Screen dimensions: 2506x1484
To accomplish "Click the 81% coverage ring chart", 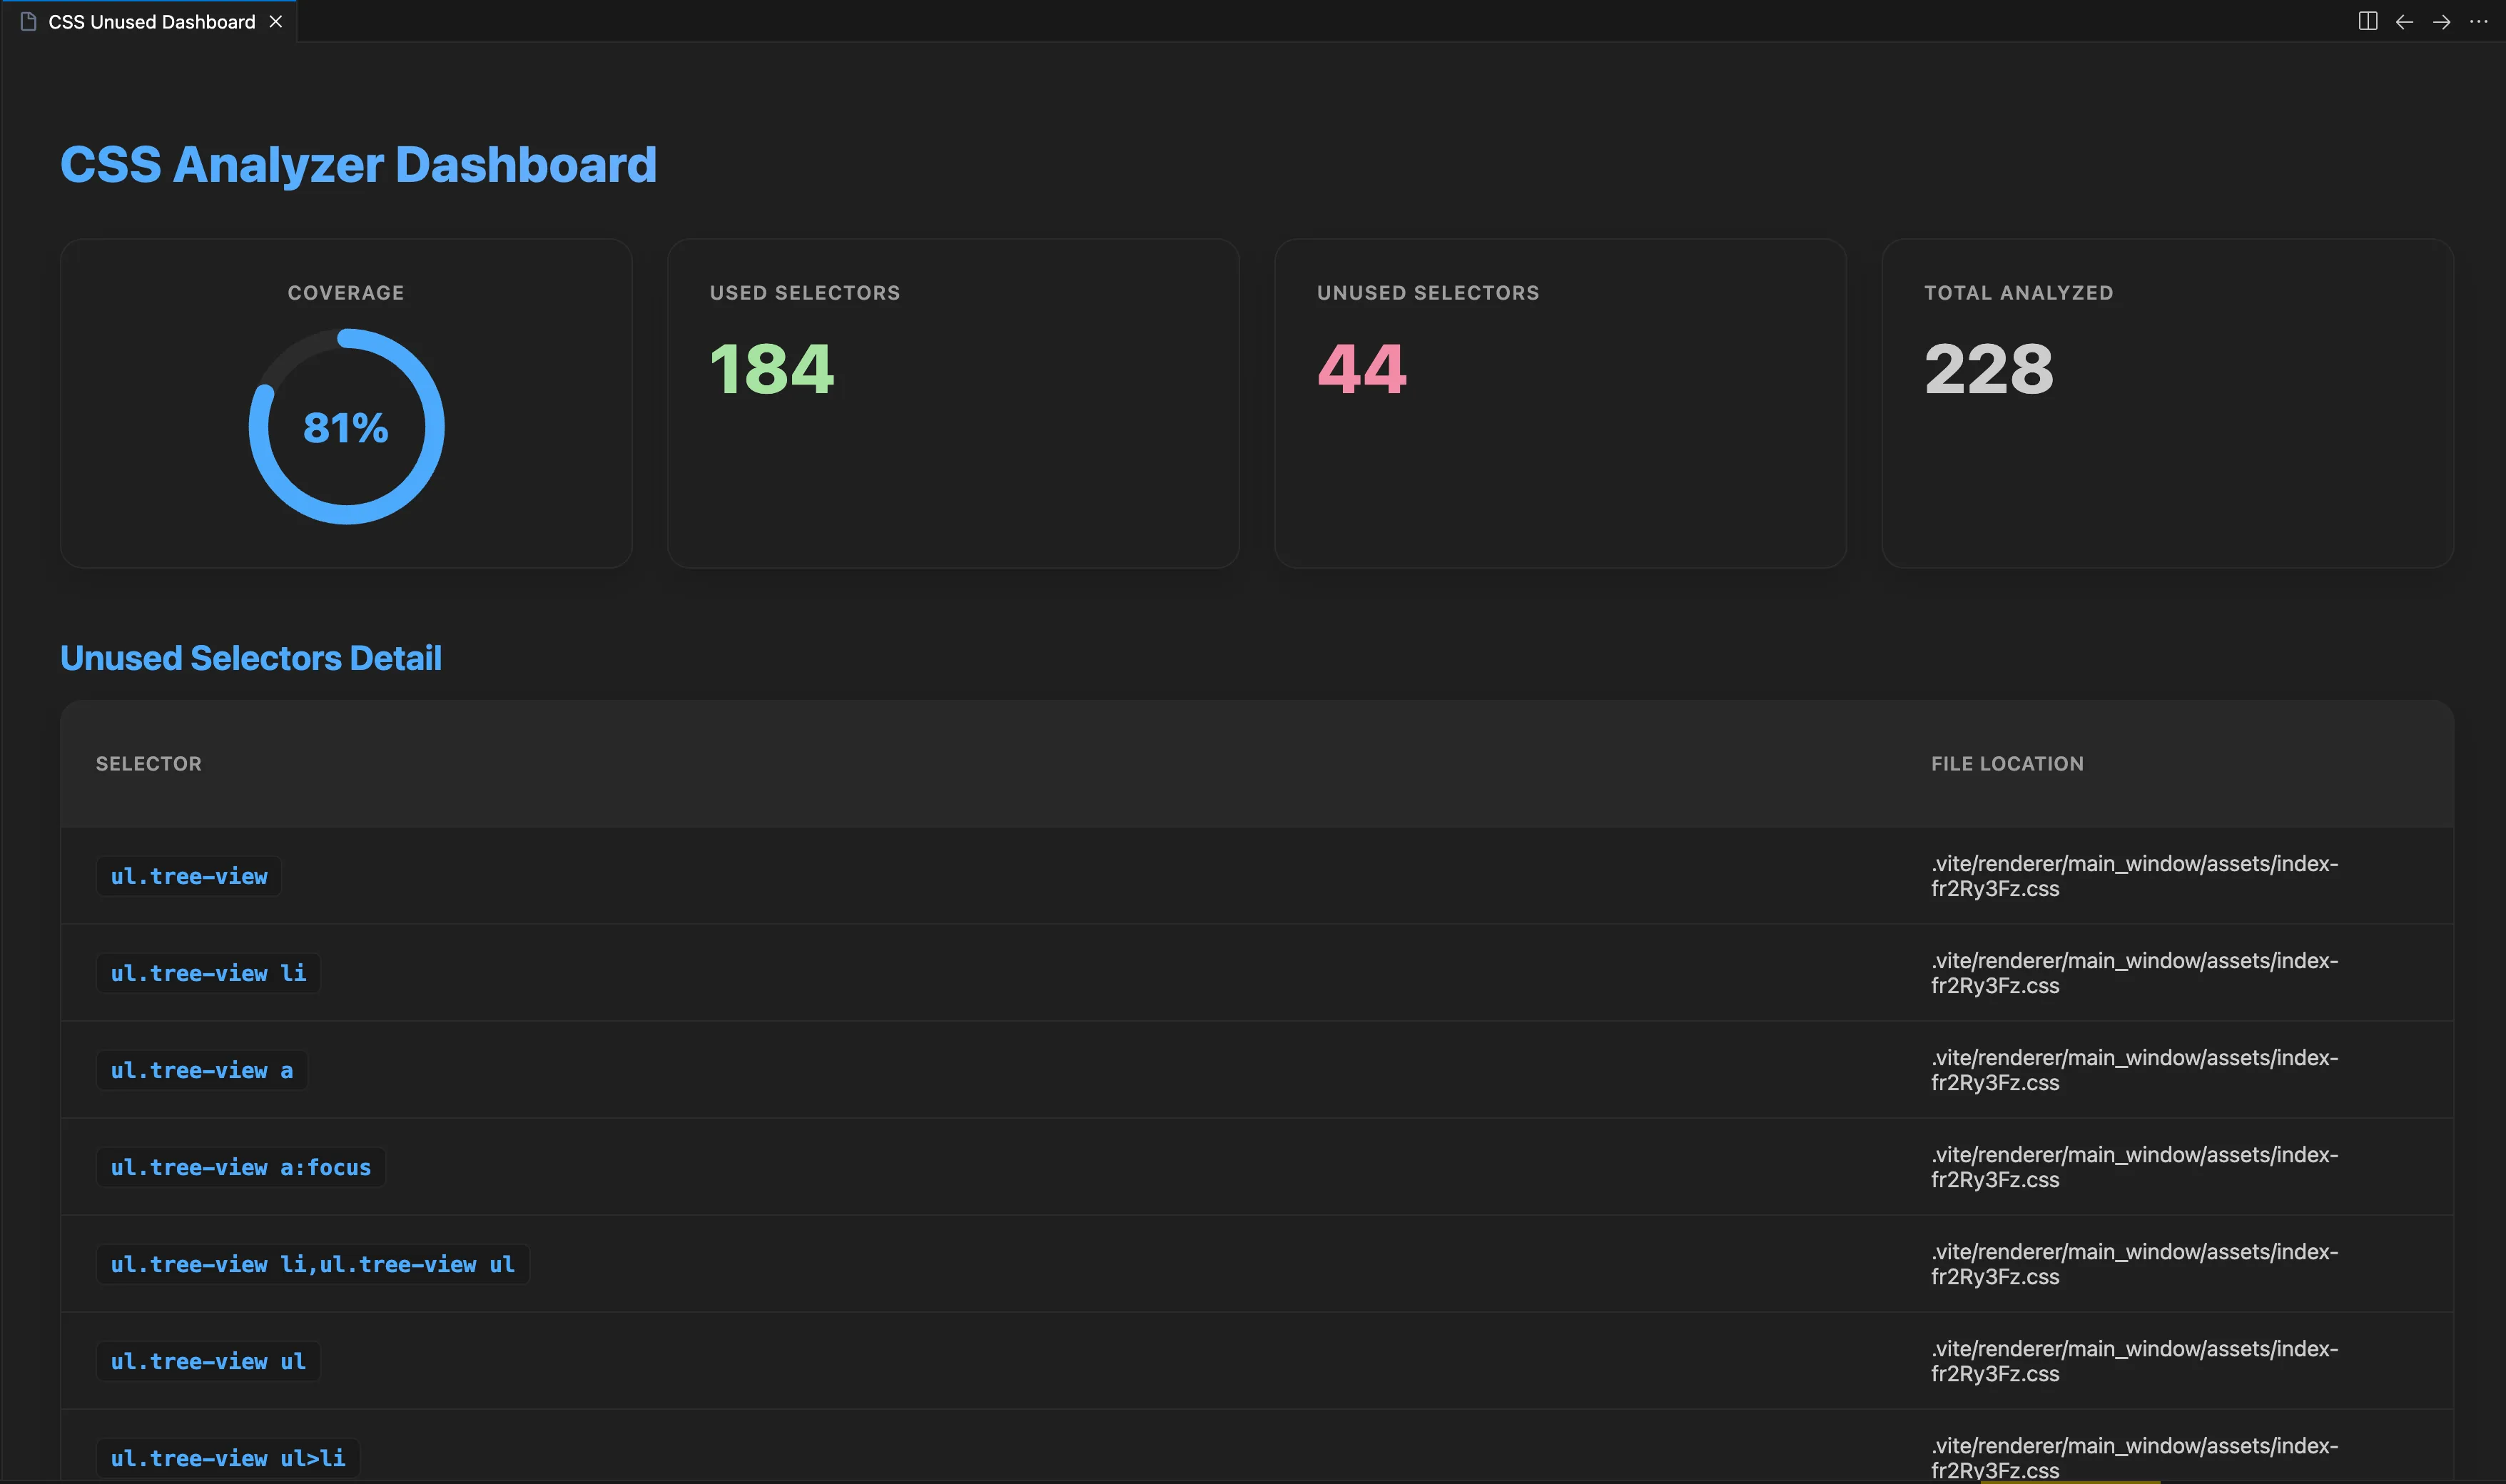I will click(346, 427).
